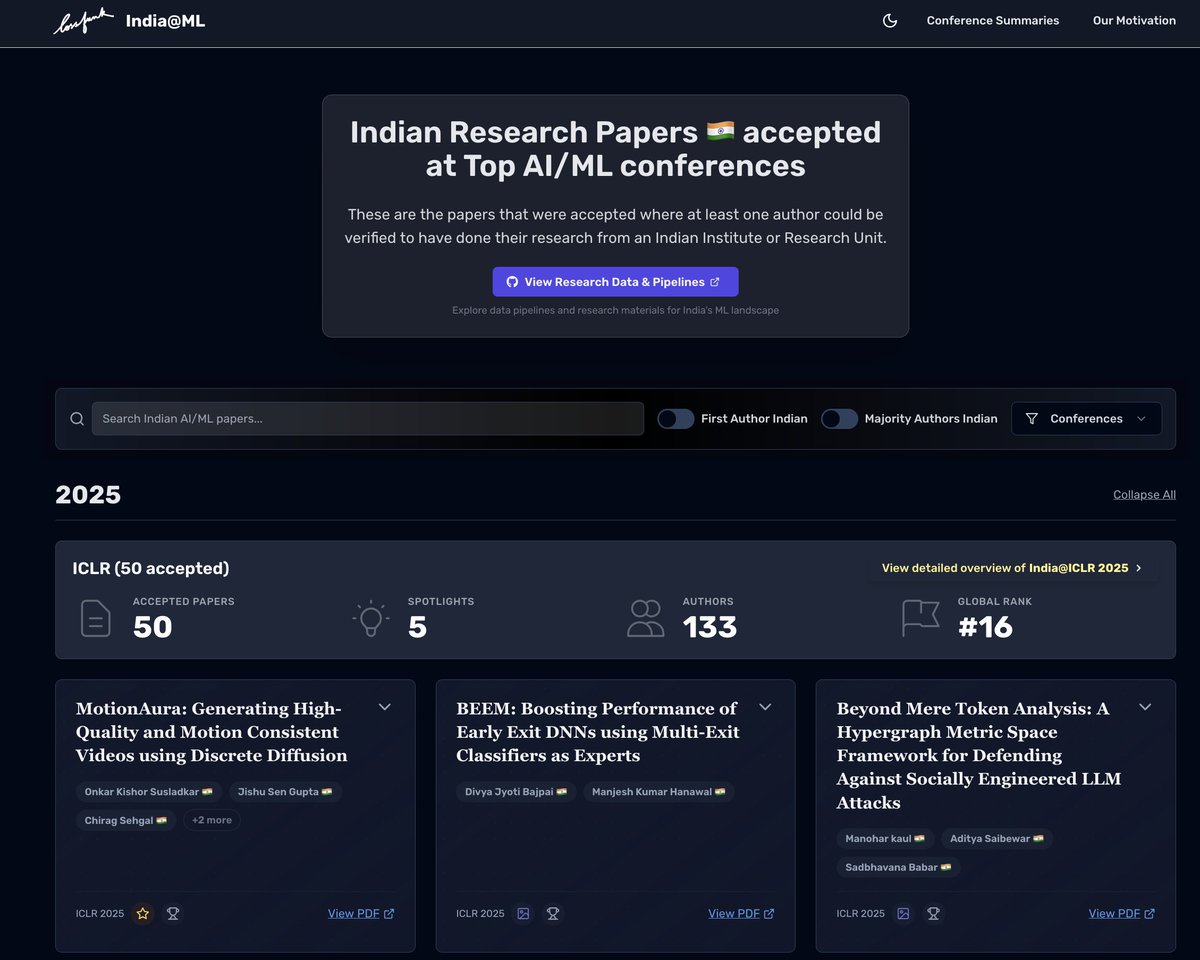Expand the MotionAura card chevron
The image size is (1200, 960).
[x=385, y=707]
